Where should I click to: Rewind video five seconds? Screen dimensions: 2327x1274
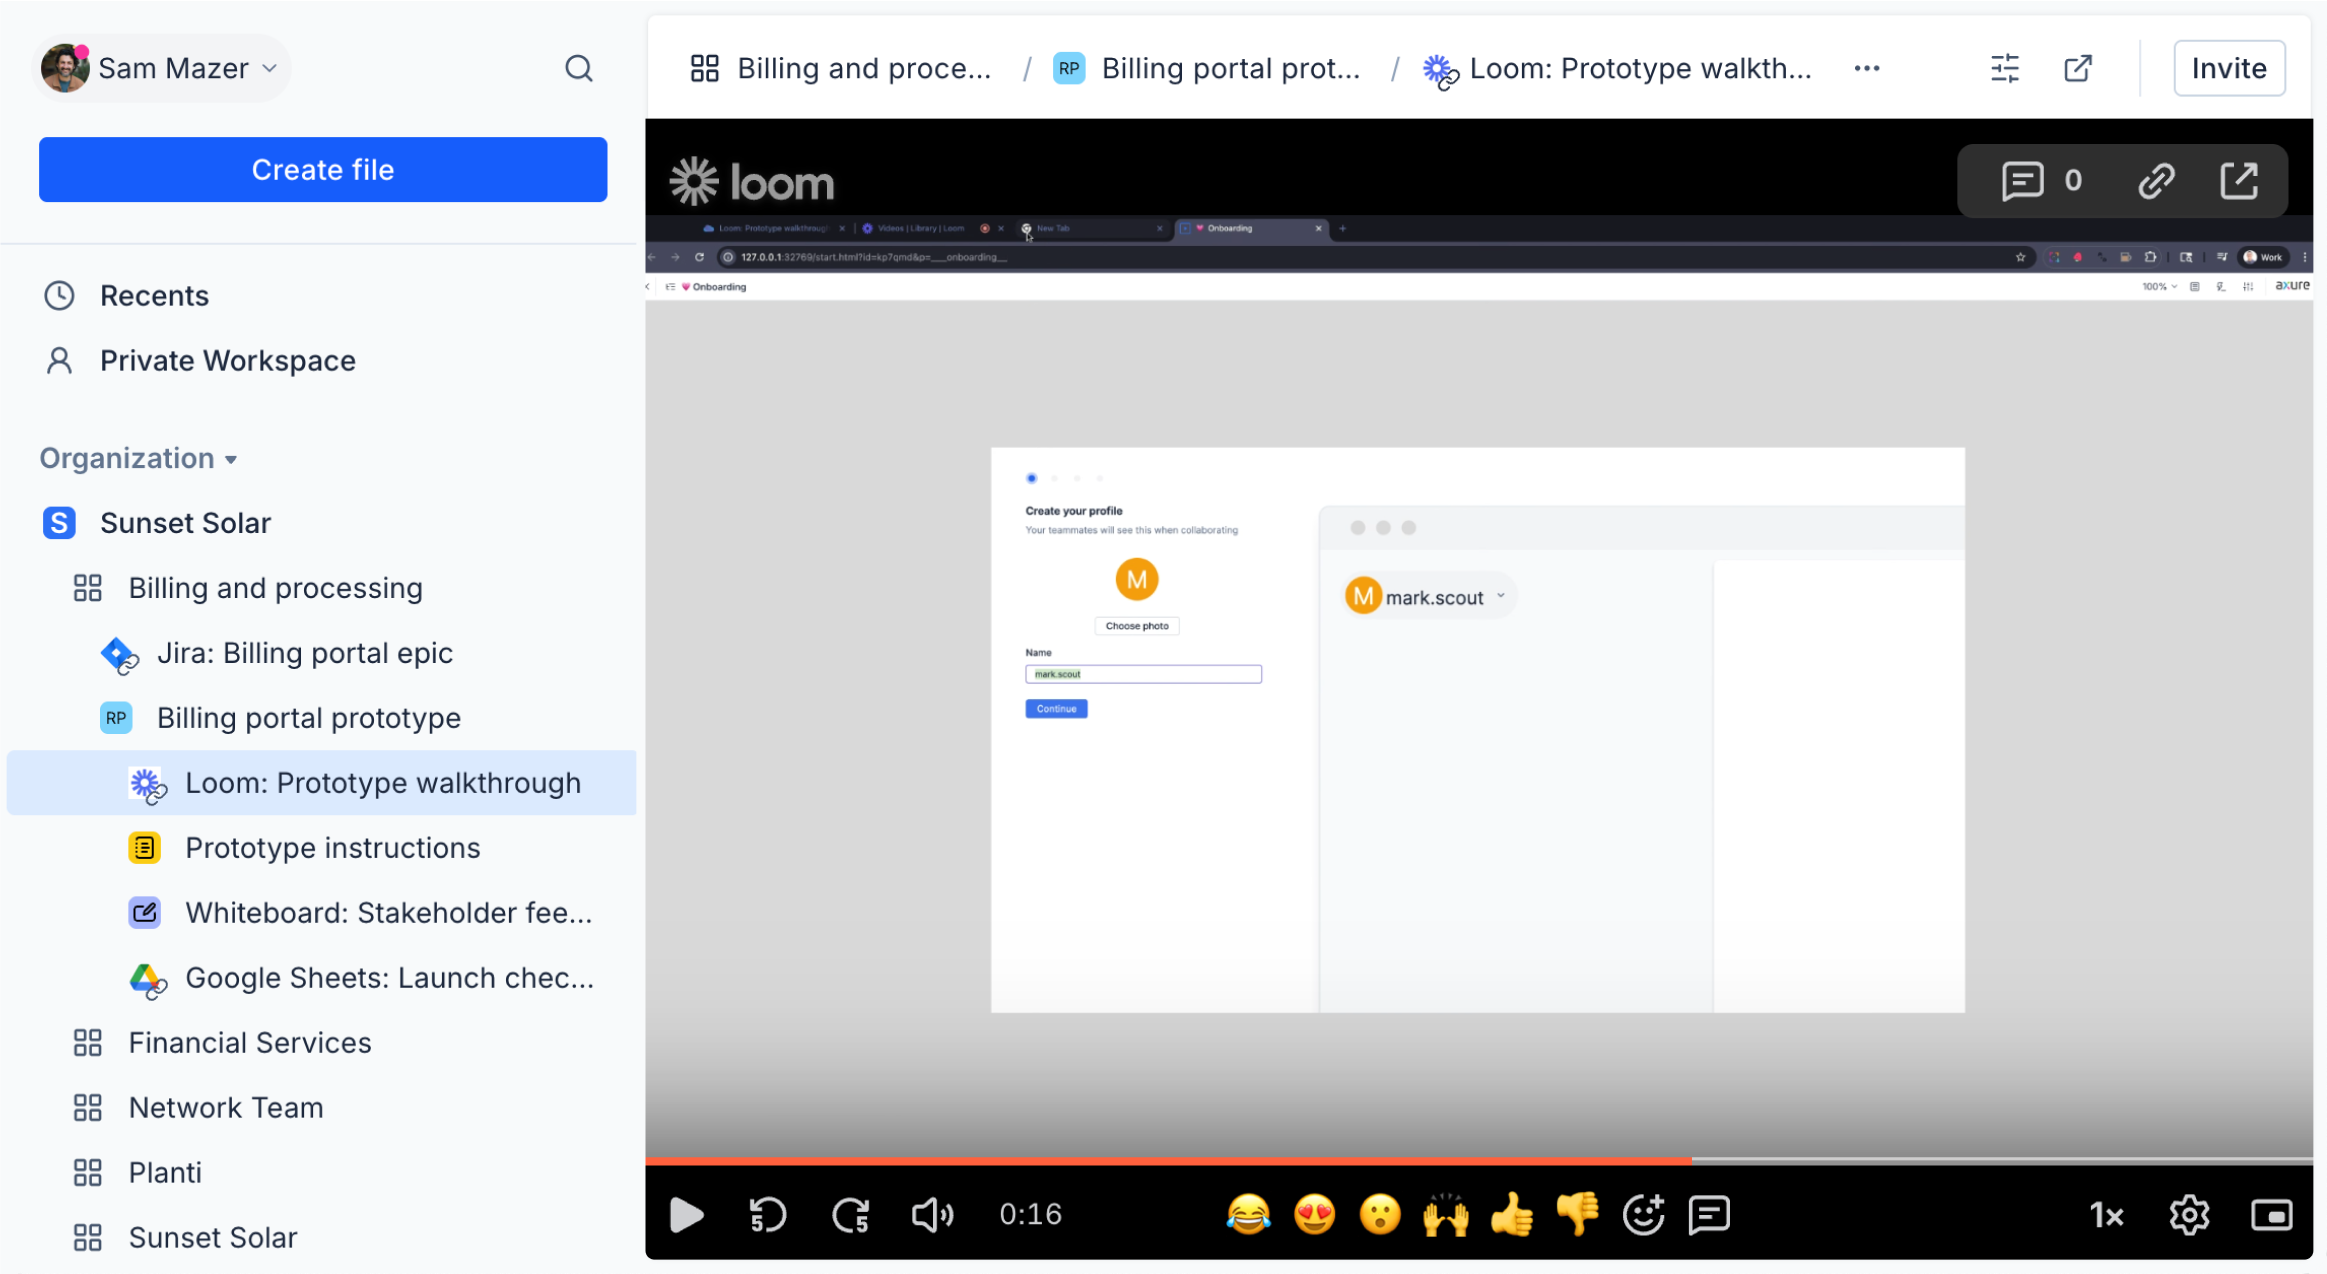coord(768,1215)
